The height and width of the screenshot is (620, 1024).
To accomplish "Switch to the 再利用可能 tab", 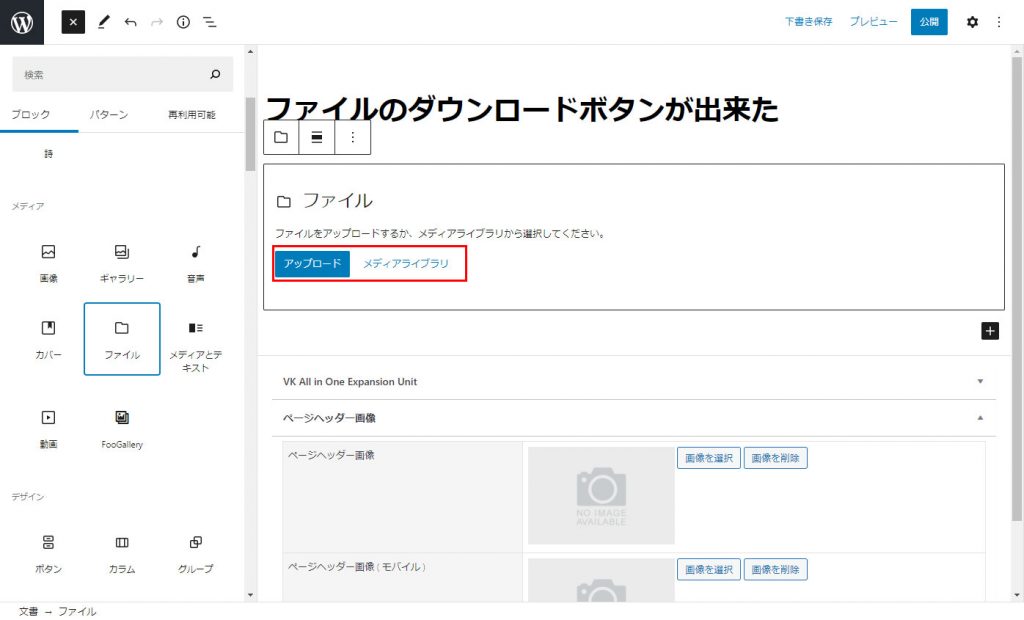I will (191, 115).
